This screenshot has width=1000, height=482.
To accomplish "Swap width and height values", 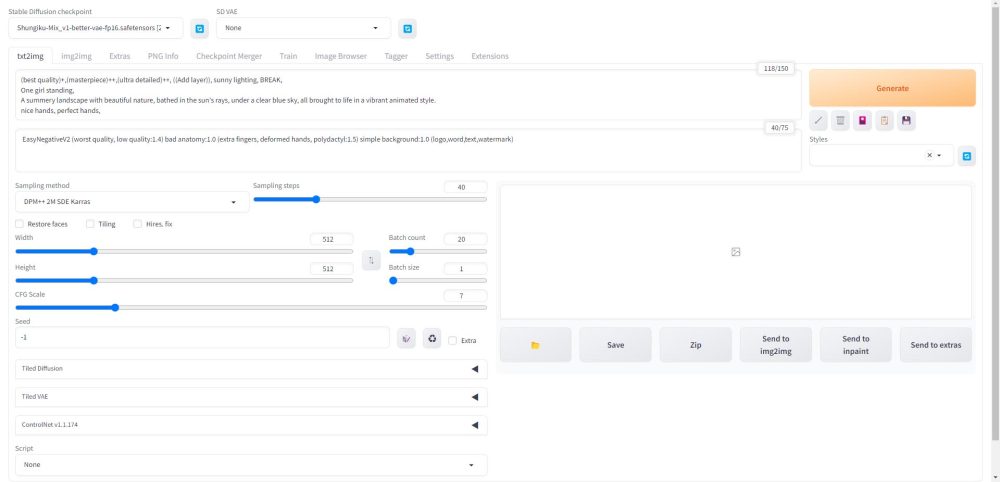I will [x=371, y=260].
